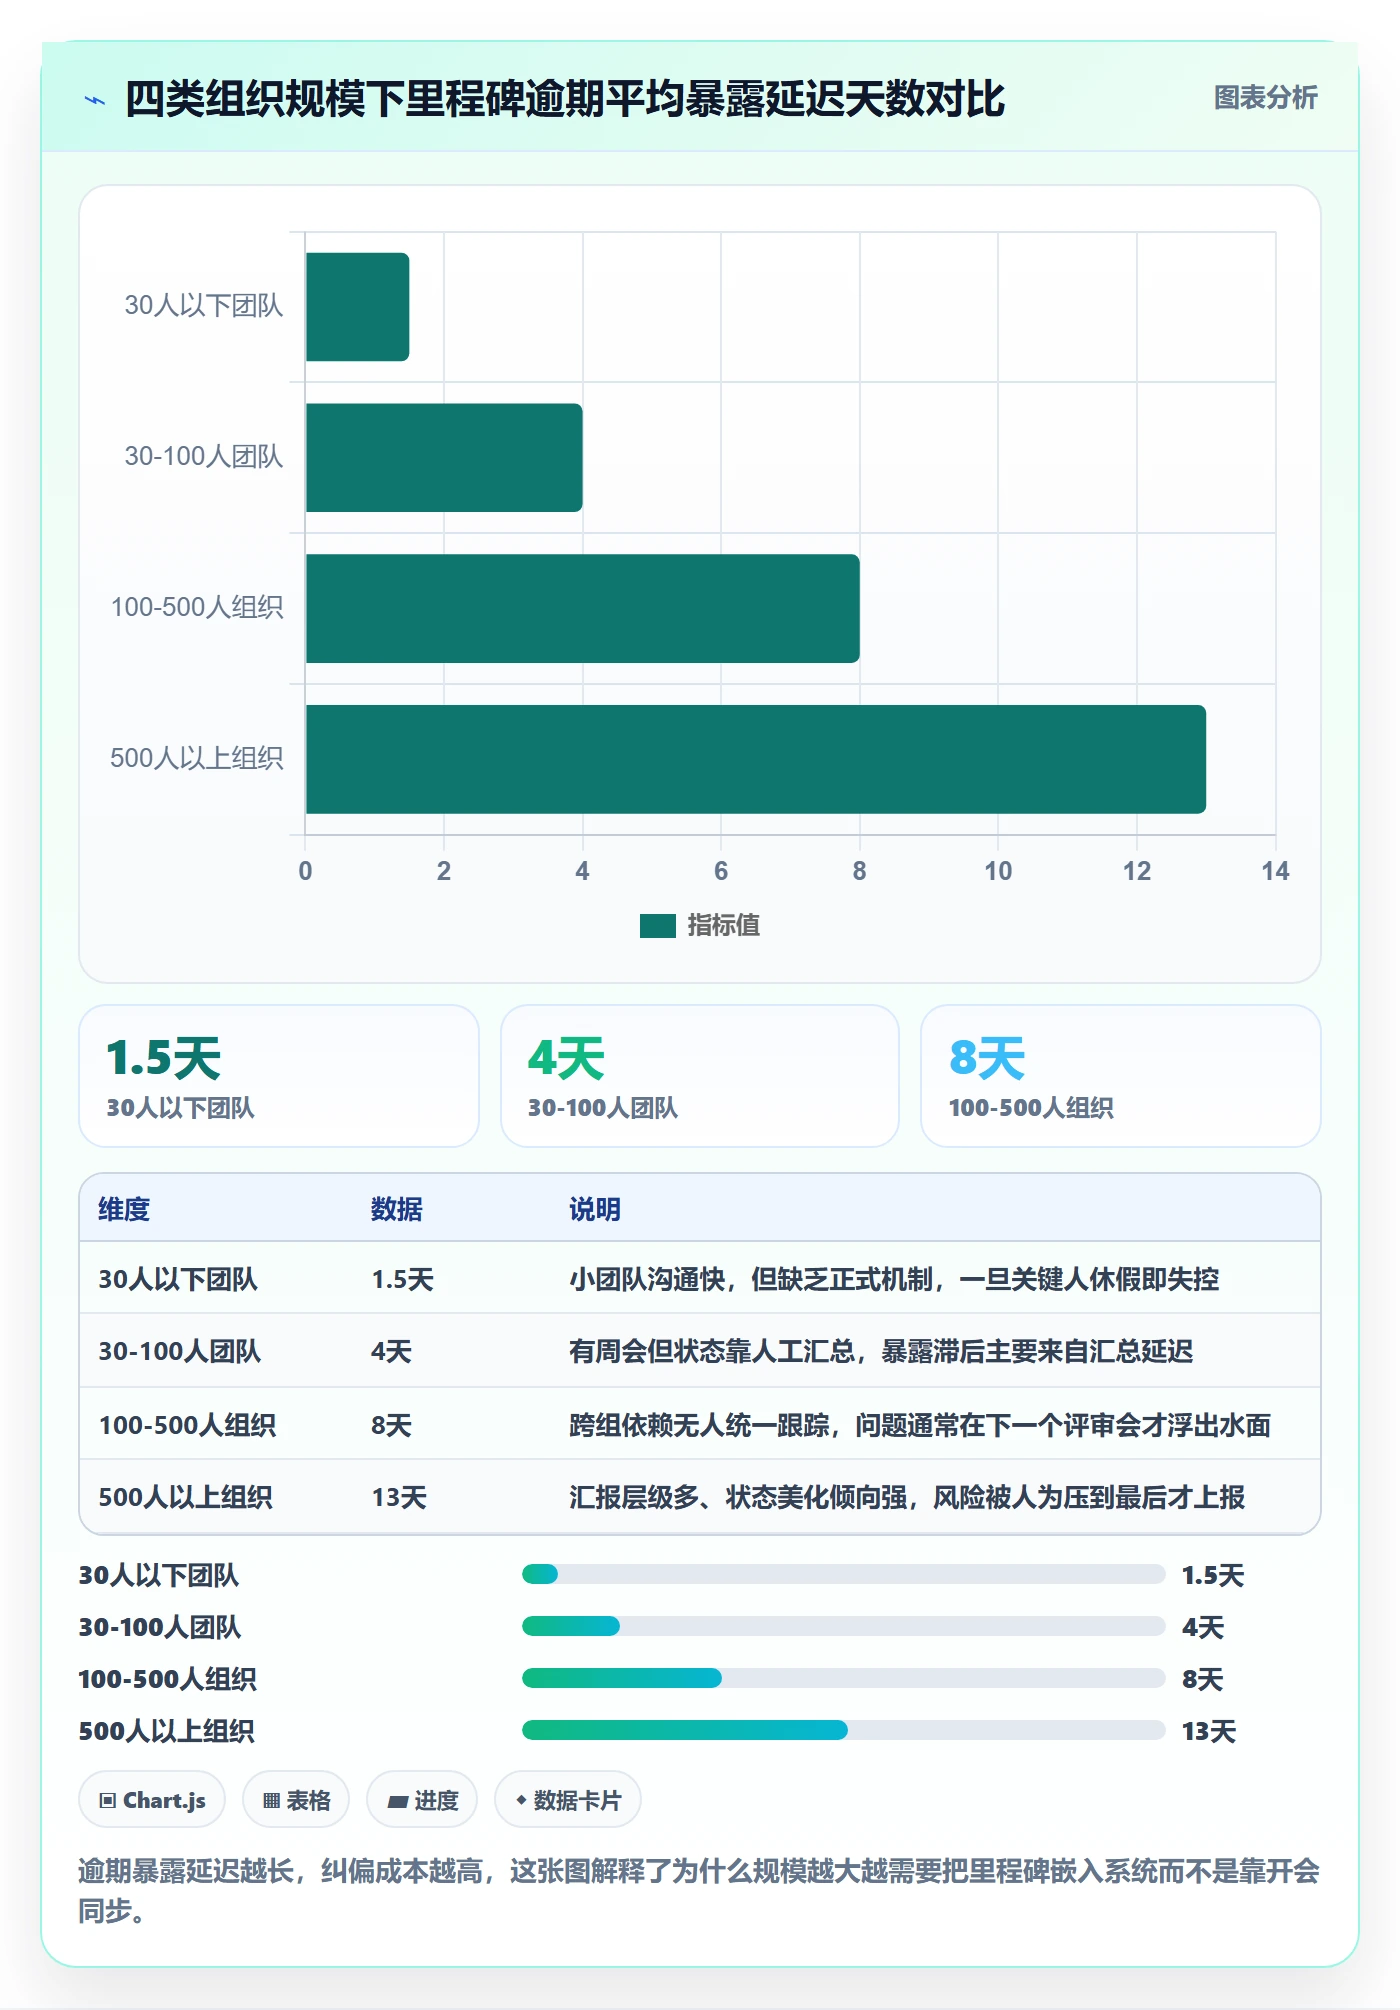1400x2010 pixels.
Task: Click the Chart.js tag square icon
Action: [108, 1801]
